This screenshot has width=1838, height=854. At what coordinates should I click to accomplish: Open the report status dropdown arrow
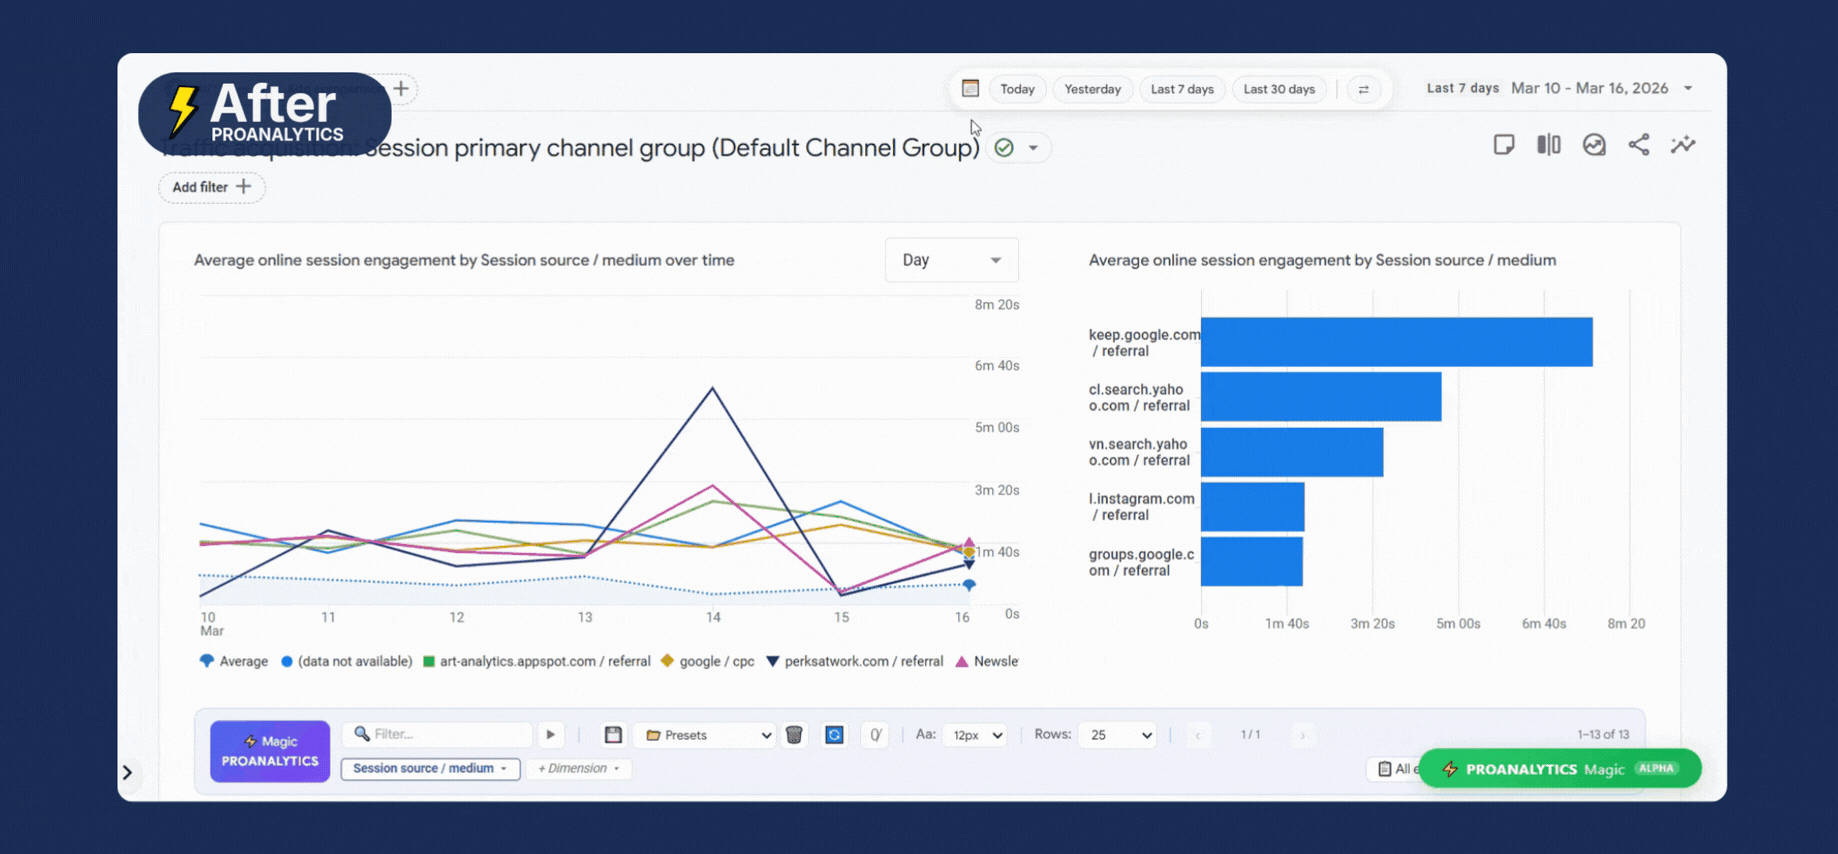click(1033, 148)
